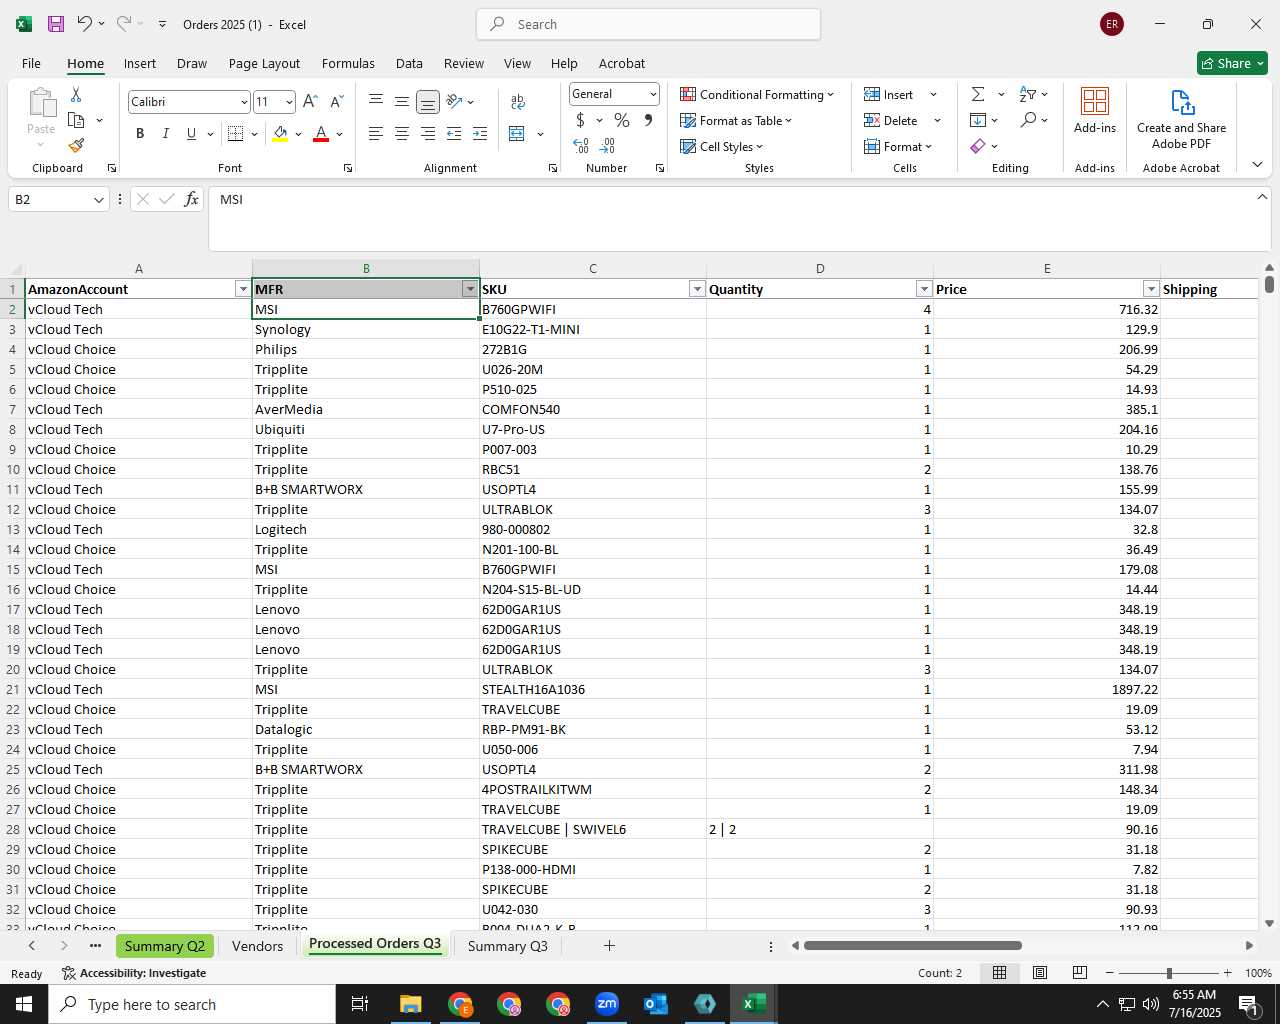Apply the red Font Color swatch
Screen dimensions: 1280x1024
(x=321, y=133)
